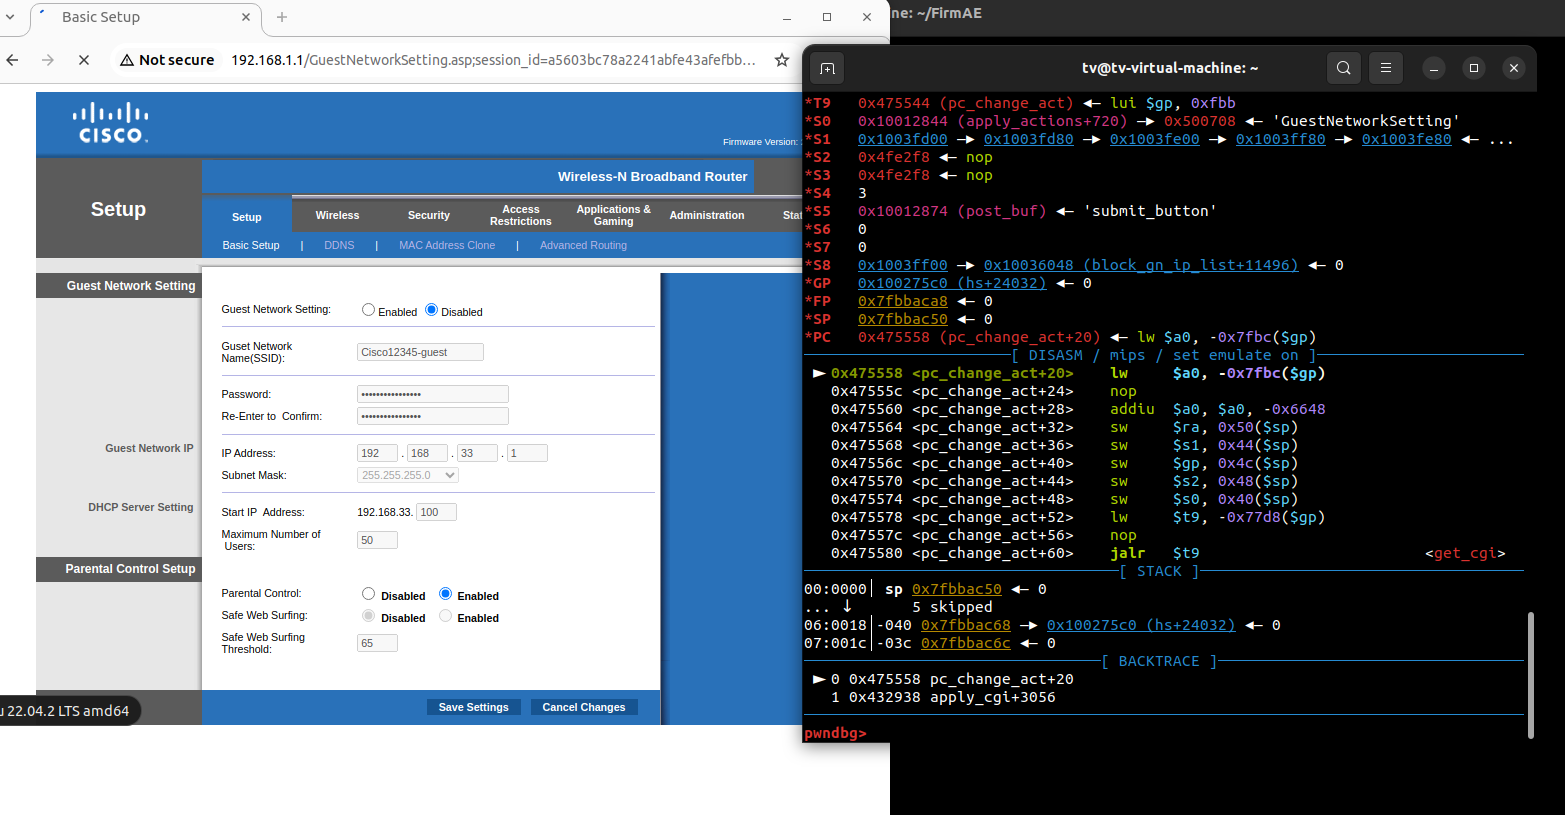The image size is (1565, 815).
Task: Maximize the terminal window
Action: tap(1474, 68)
